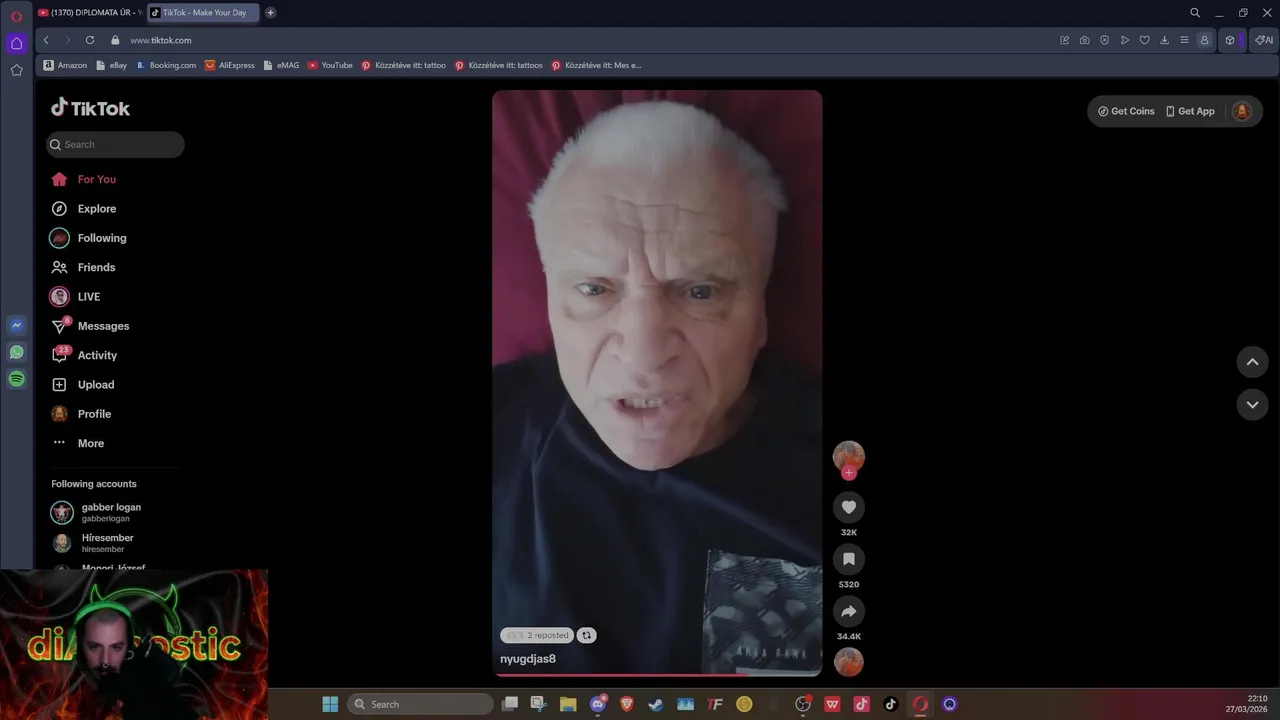Open Opera Easy Setup sliders icon
Image resolution: width=1280 pixels, height=720 pixels.
tap(1185, 40)
